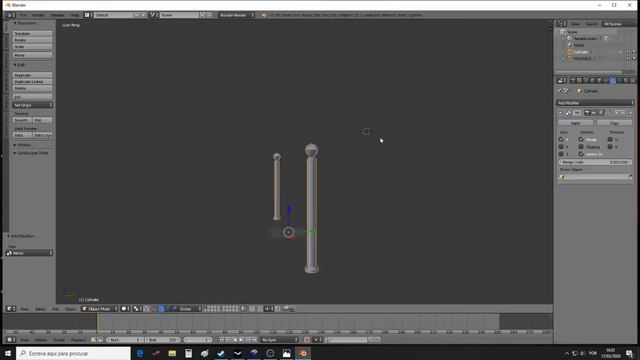The height and width of the screenshot is (360, 640).
Task: Click the timeline editor type icon
Action: tap(11, 340)
